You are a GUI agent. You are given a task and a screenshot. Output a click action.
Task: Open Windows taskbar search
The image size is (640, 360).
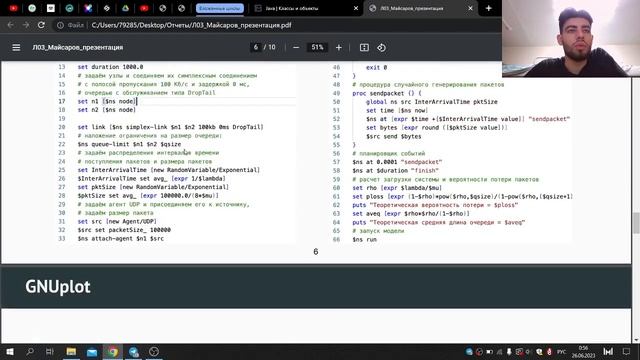(30, 351)
